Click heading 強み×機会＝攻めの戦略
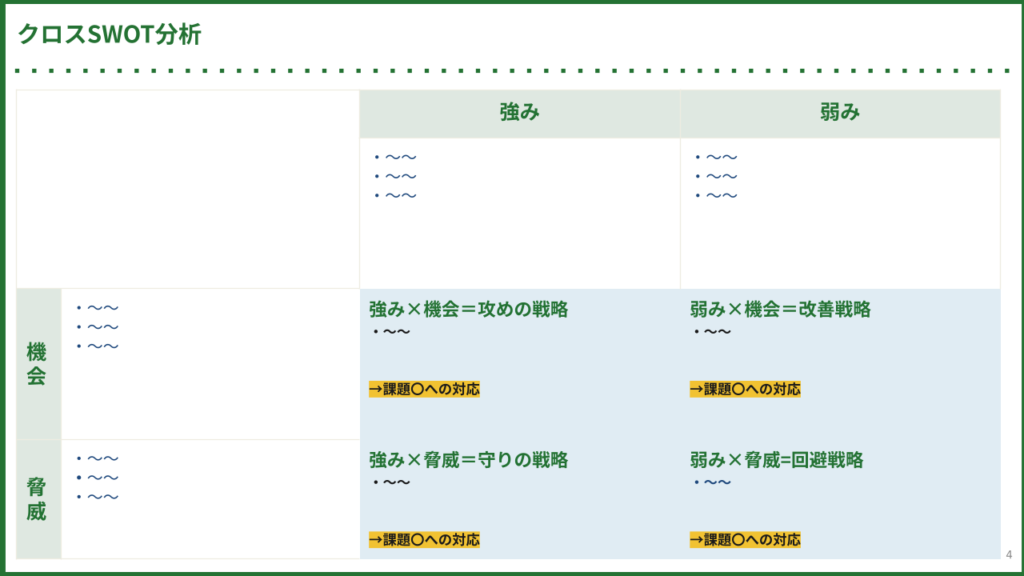Viewport: 1024px width, 576px height. (x=468, y=310)
